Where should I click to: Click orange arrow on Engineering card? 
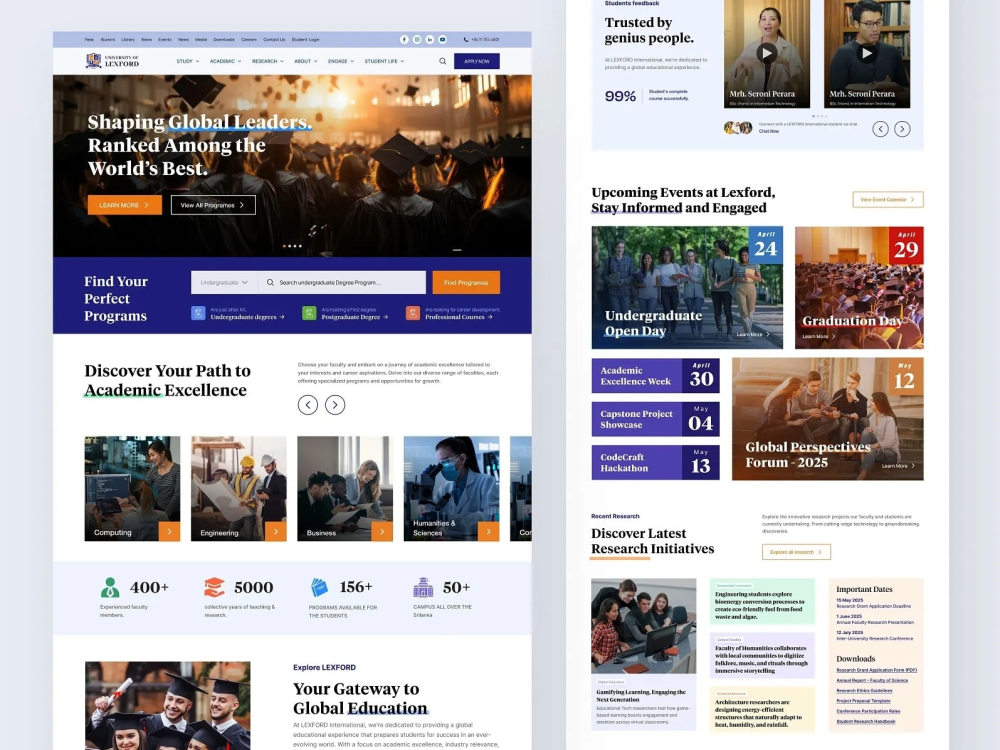[276, 531]
